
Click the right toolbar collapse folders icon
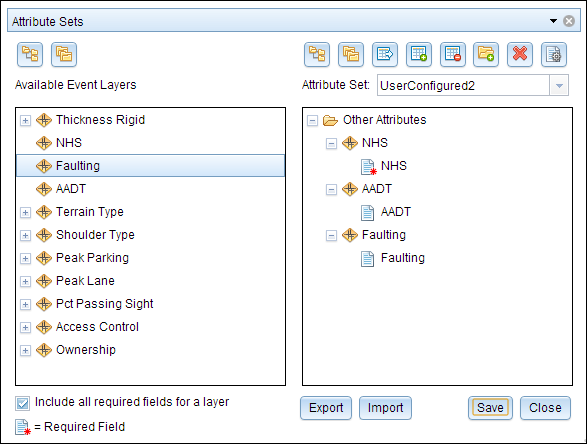[351, 55]
